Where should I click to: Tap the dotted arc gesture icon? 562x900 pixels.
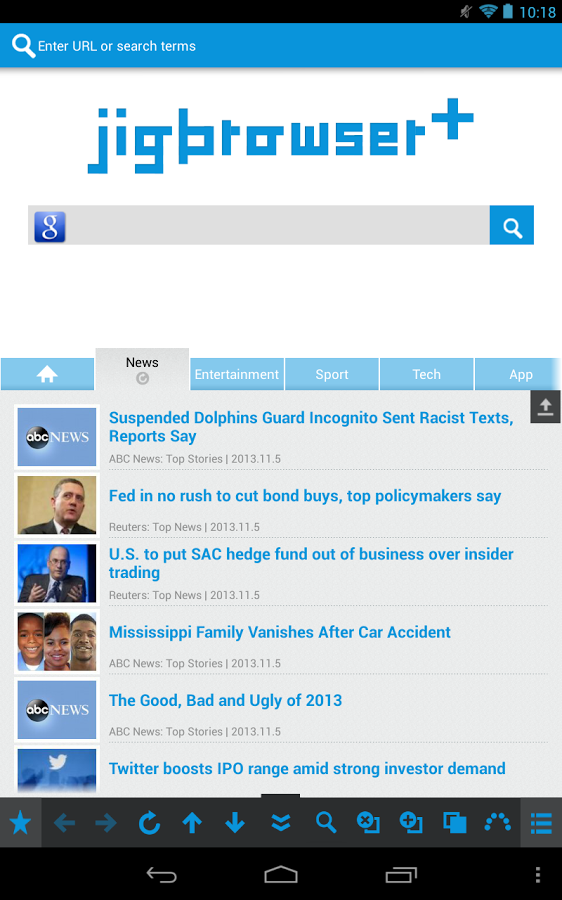(x=498, y=822)
